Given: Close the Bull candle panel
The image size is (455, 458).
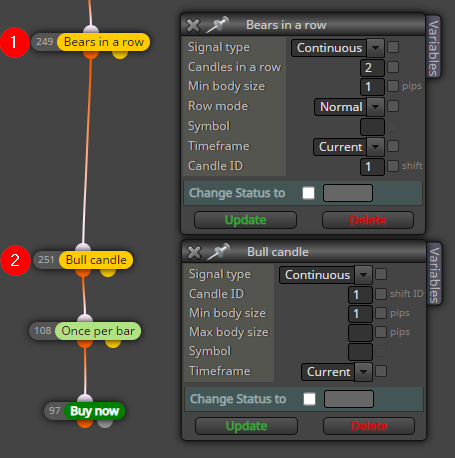Looking at the screenshot, I should (194, 252).
